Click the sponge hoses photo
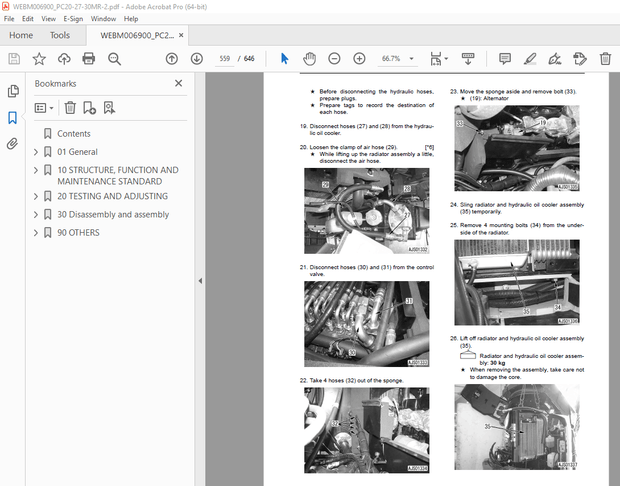Image resolution: width=620 pixels, height=486 pixels. [367, 430]
